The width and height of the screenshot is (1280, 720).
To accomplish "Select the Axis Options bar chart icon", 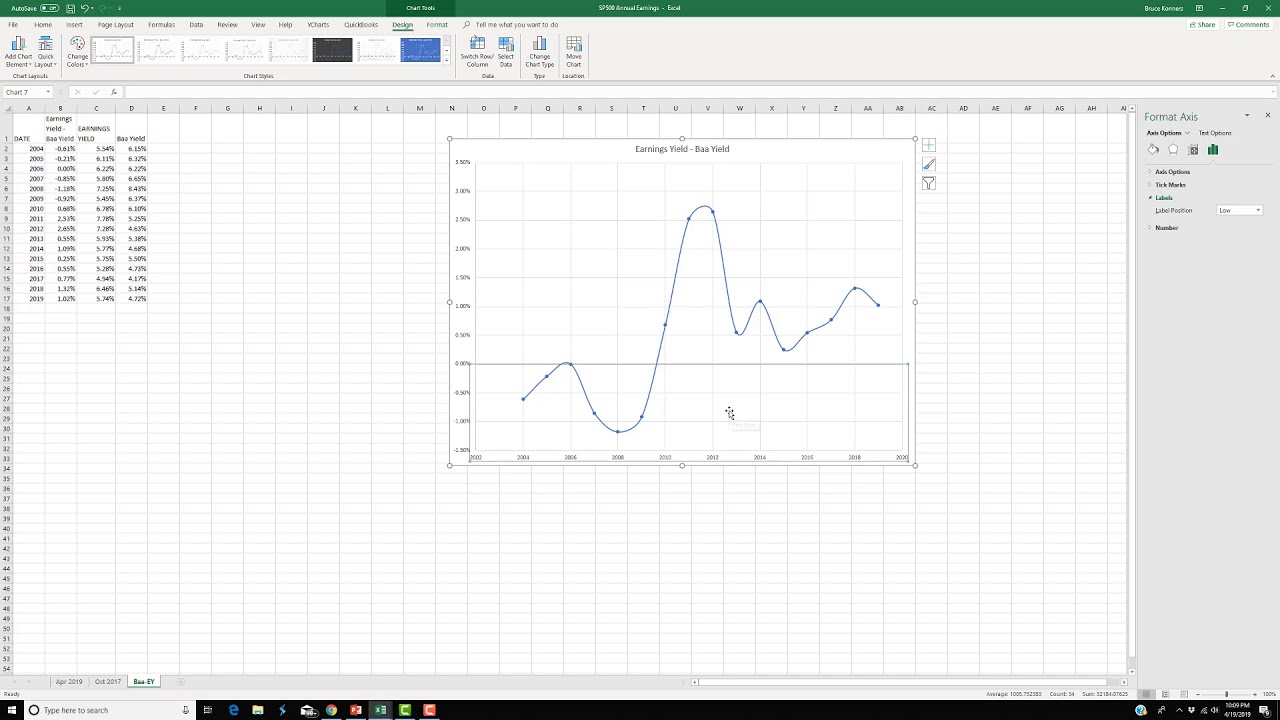I will click(1213, 150).
